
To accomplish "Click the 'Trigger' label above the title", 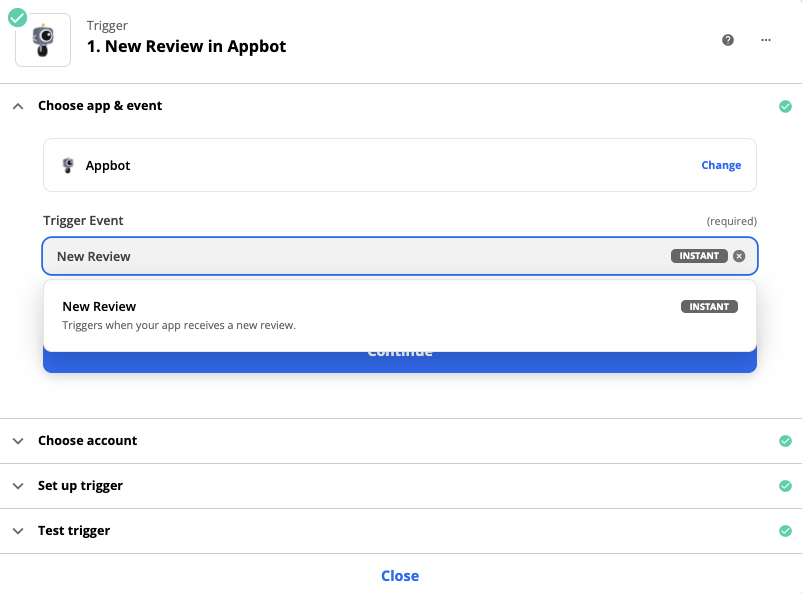I will tap(107, 26).
